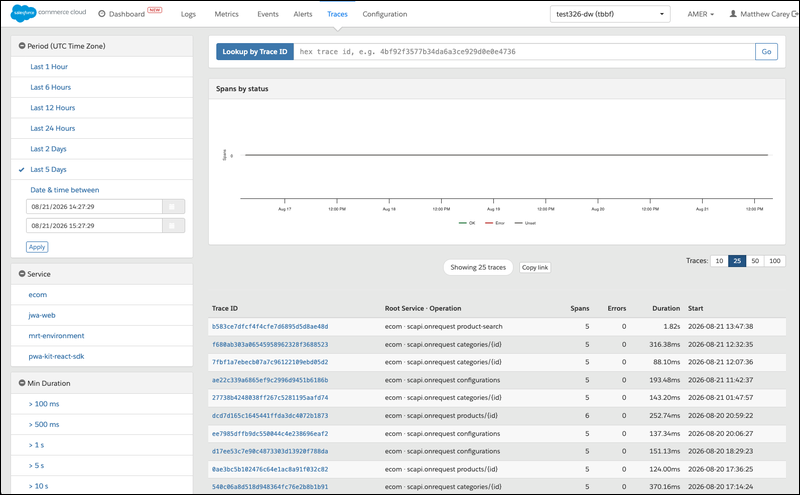Open trace 7fbf1a7ebecb07a7c9612109ebd05d2
This screenshot has height=495, width=800.
click(270, 362)
